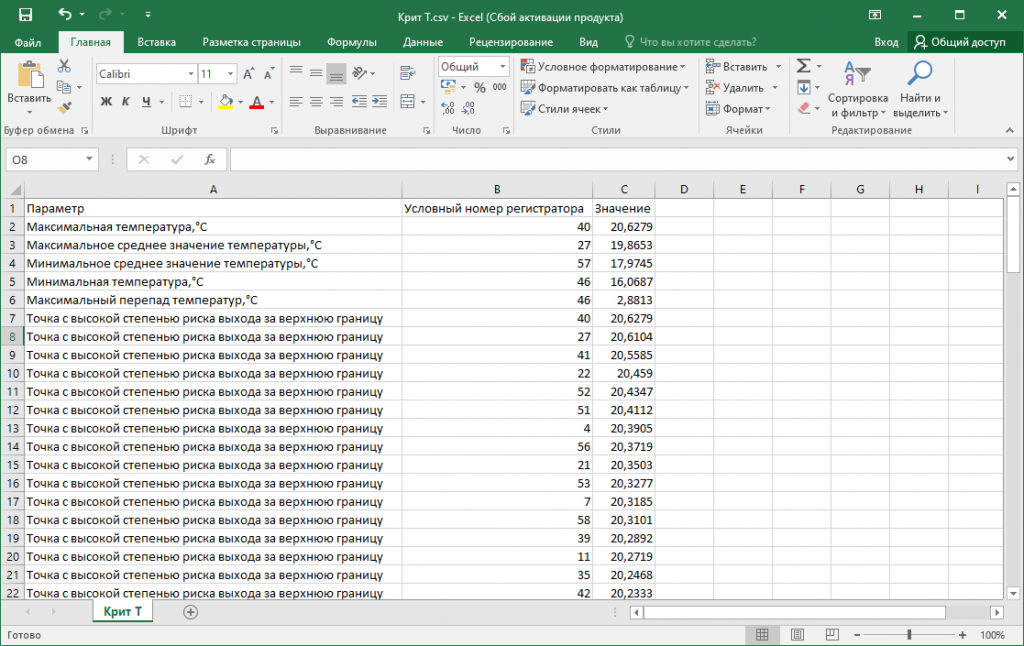Switch to the Разметка страницы tab
Viewport: 1024px width, 646px height.
click(x=251, y=42)
